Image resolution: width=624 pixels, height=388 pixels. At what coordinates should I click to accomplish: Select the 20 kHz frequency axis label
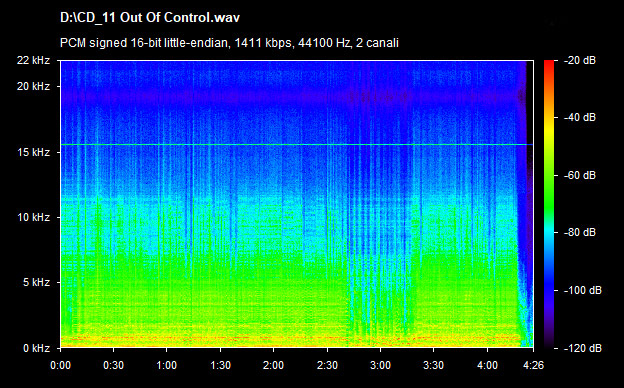pyautogui.click(x=33, y=86)
